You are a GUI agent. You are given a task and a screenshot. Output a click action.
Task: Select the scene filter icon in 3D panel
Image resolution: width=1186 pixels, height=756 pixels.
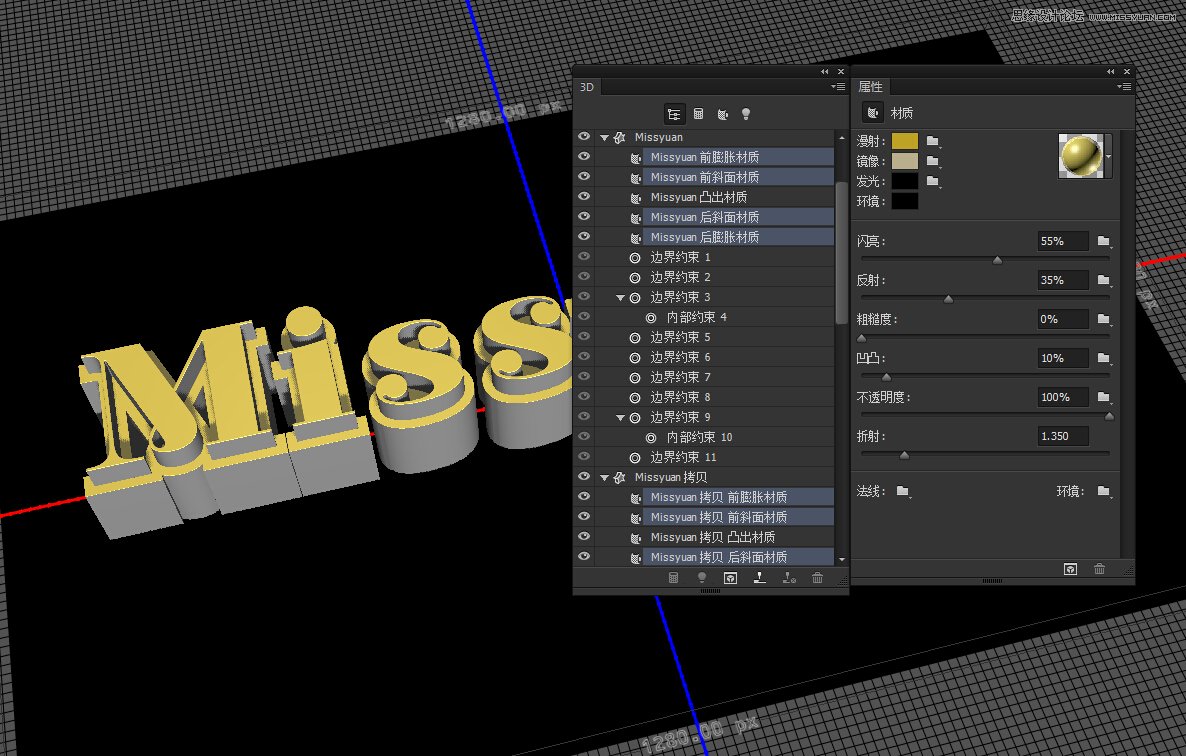[675, 113]
